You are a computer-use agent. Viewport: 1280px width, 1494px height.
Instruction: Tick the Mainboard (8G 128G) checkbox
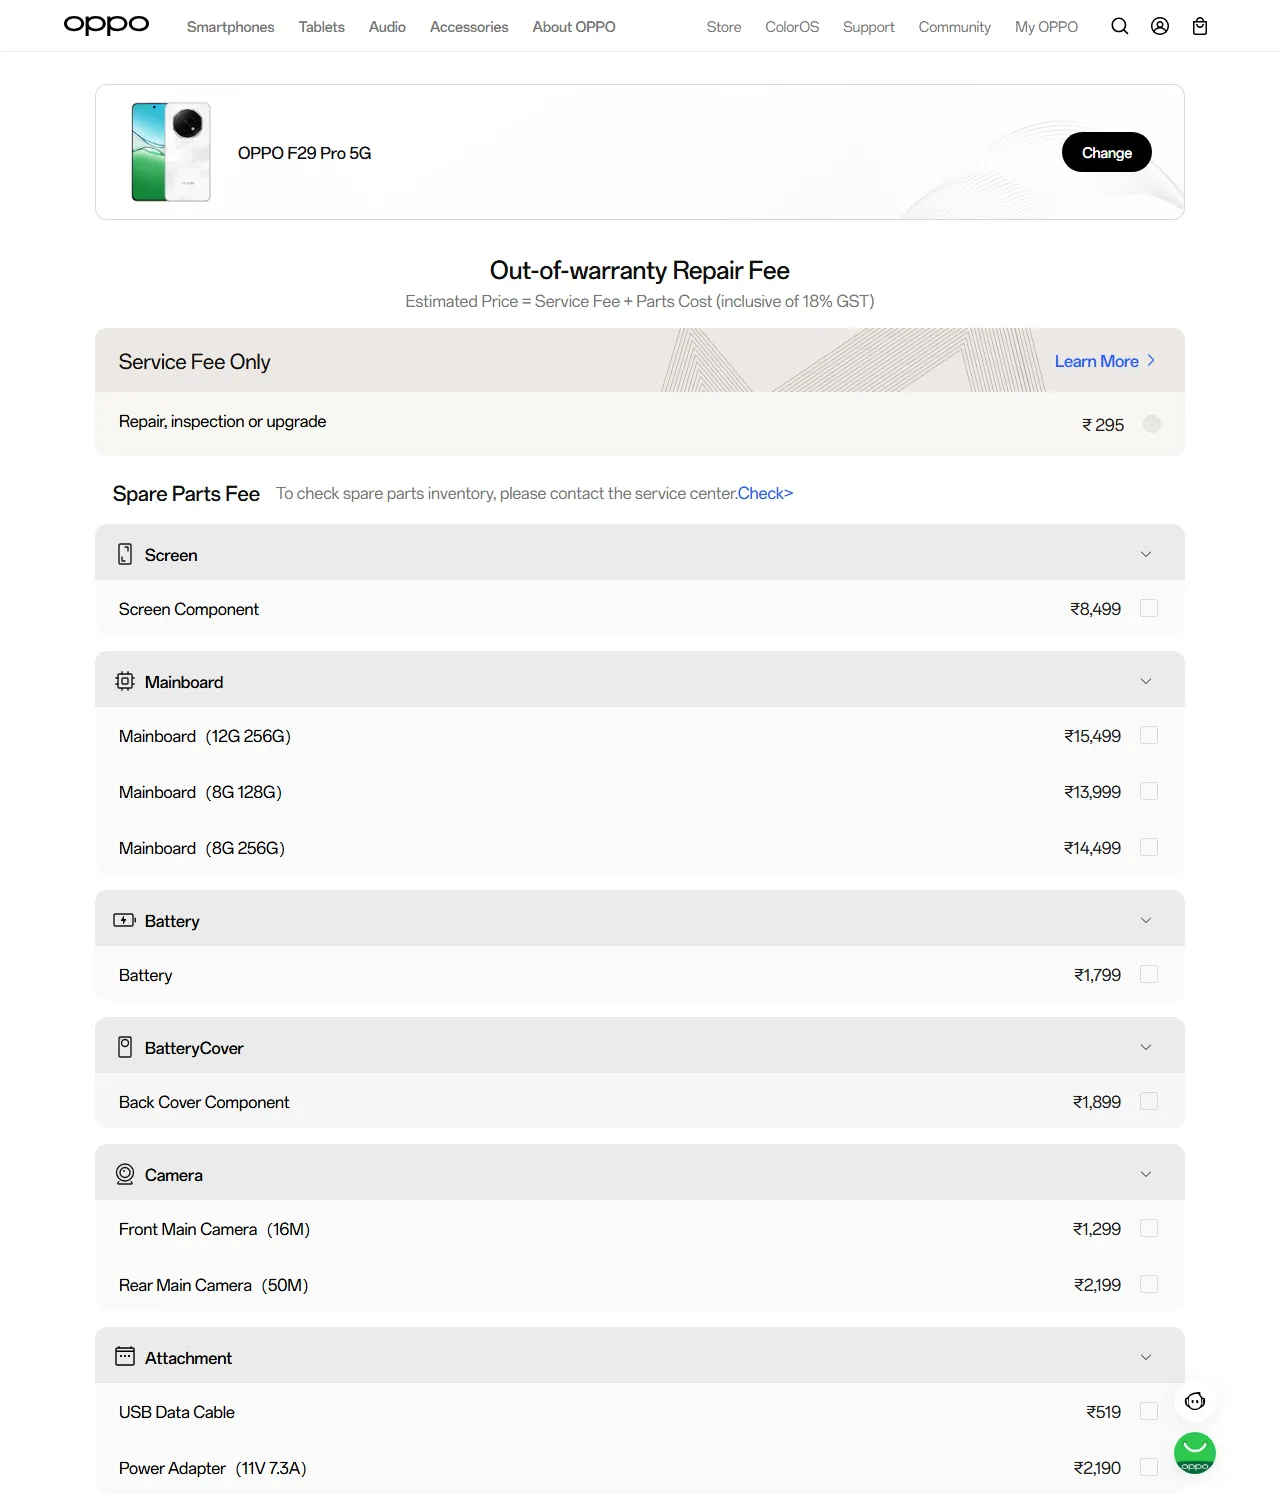(1149, 791)
